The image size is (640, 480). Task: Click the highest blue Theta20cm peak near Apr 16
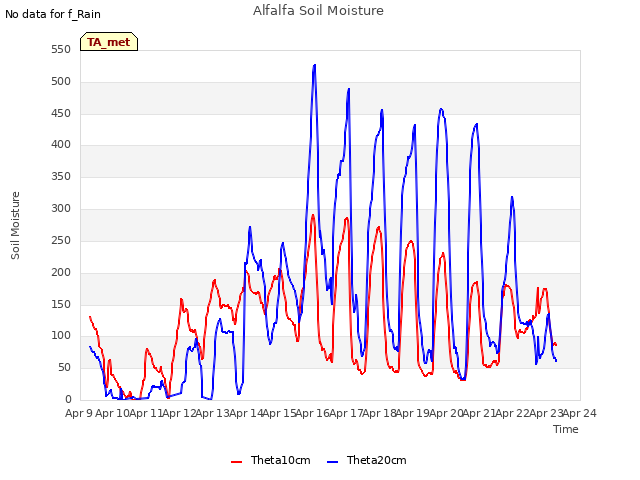click(314, 65)
